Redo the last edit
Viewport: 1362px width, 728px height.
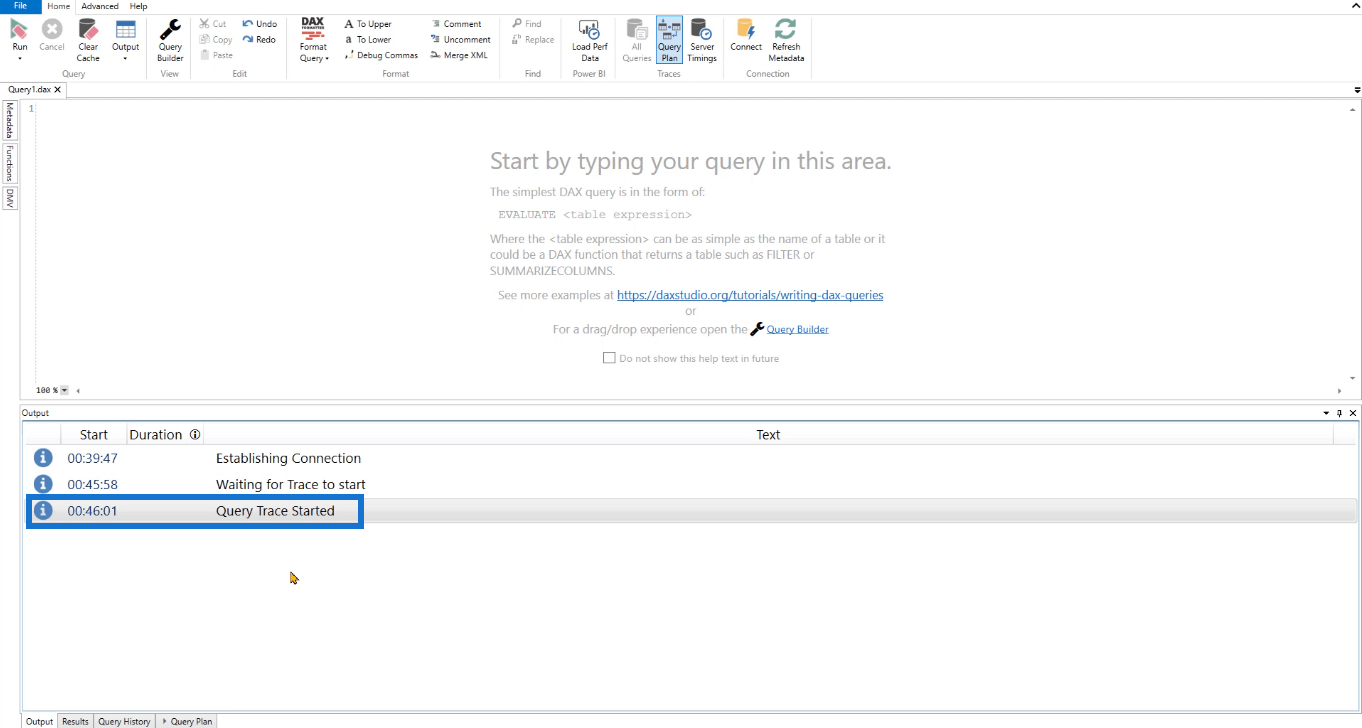tap(259, 40)
